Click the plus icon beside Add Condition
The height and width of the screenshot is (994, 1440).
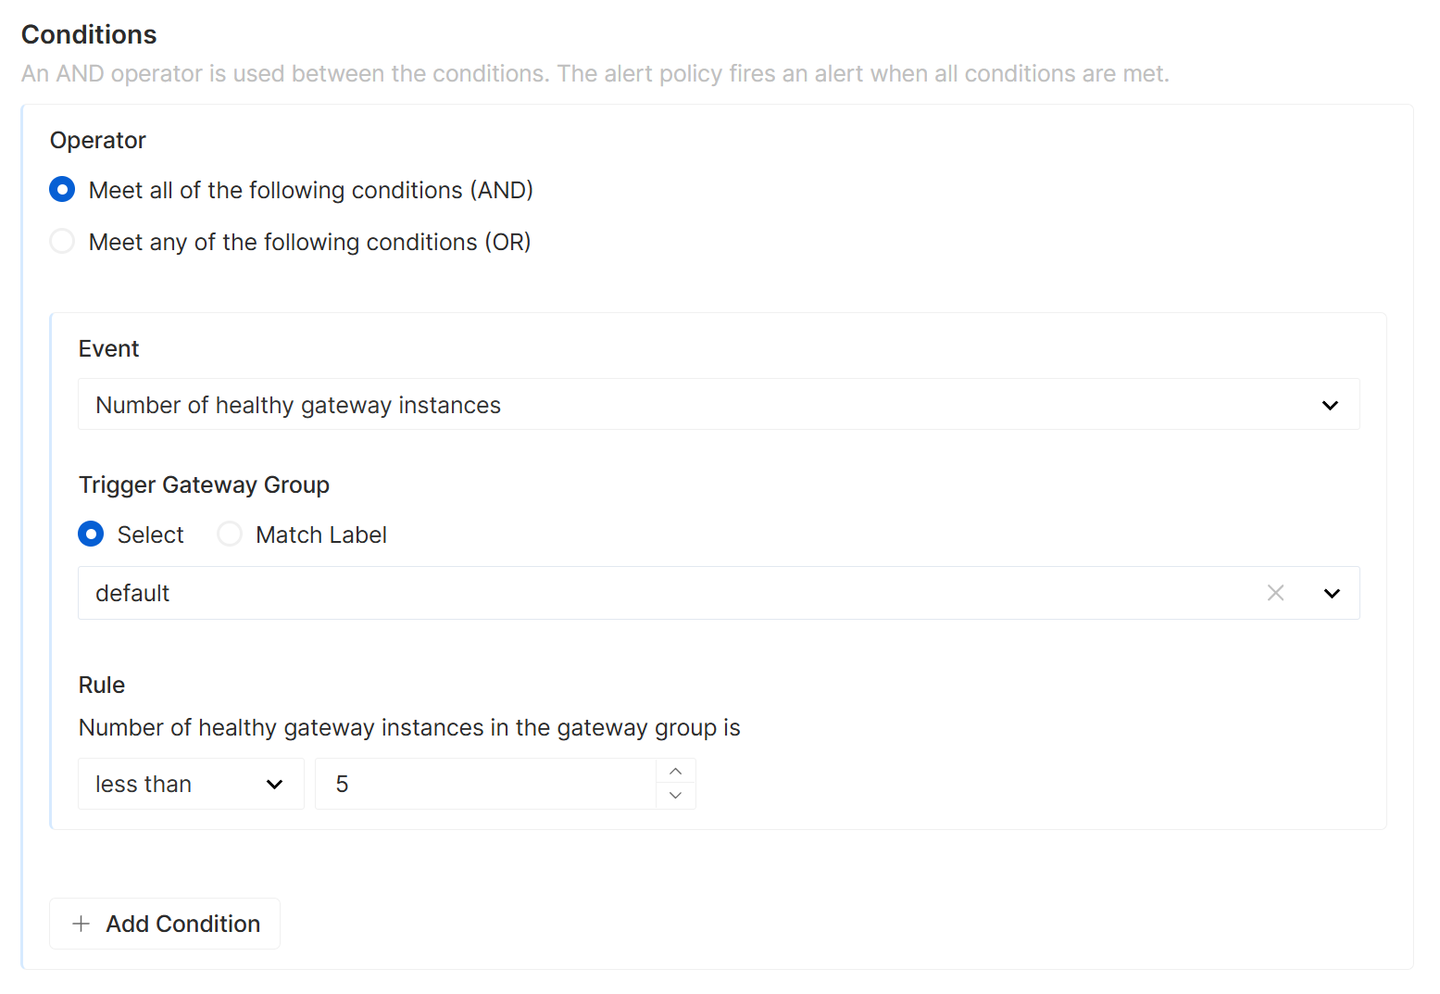pyautogui.click(x=81, y=924)
